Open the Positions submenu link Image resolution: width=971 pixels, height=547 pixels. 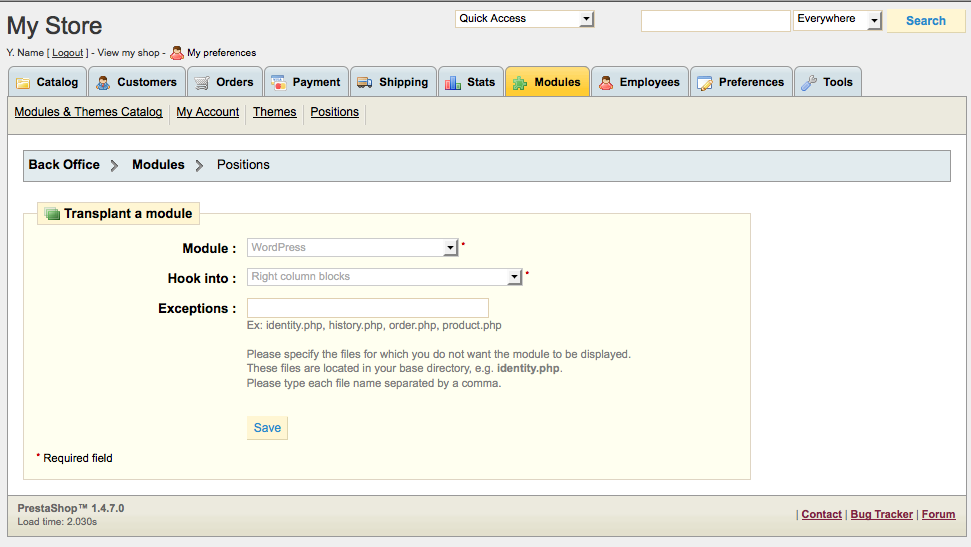[334, 112]
